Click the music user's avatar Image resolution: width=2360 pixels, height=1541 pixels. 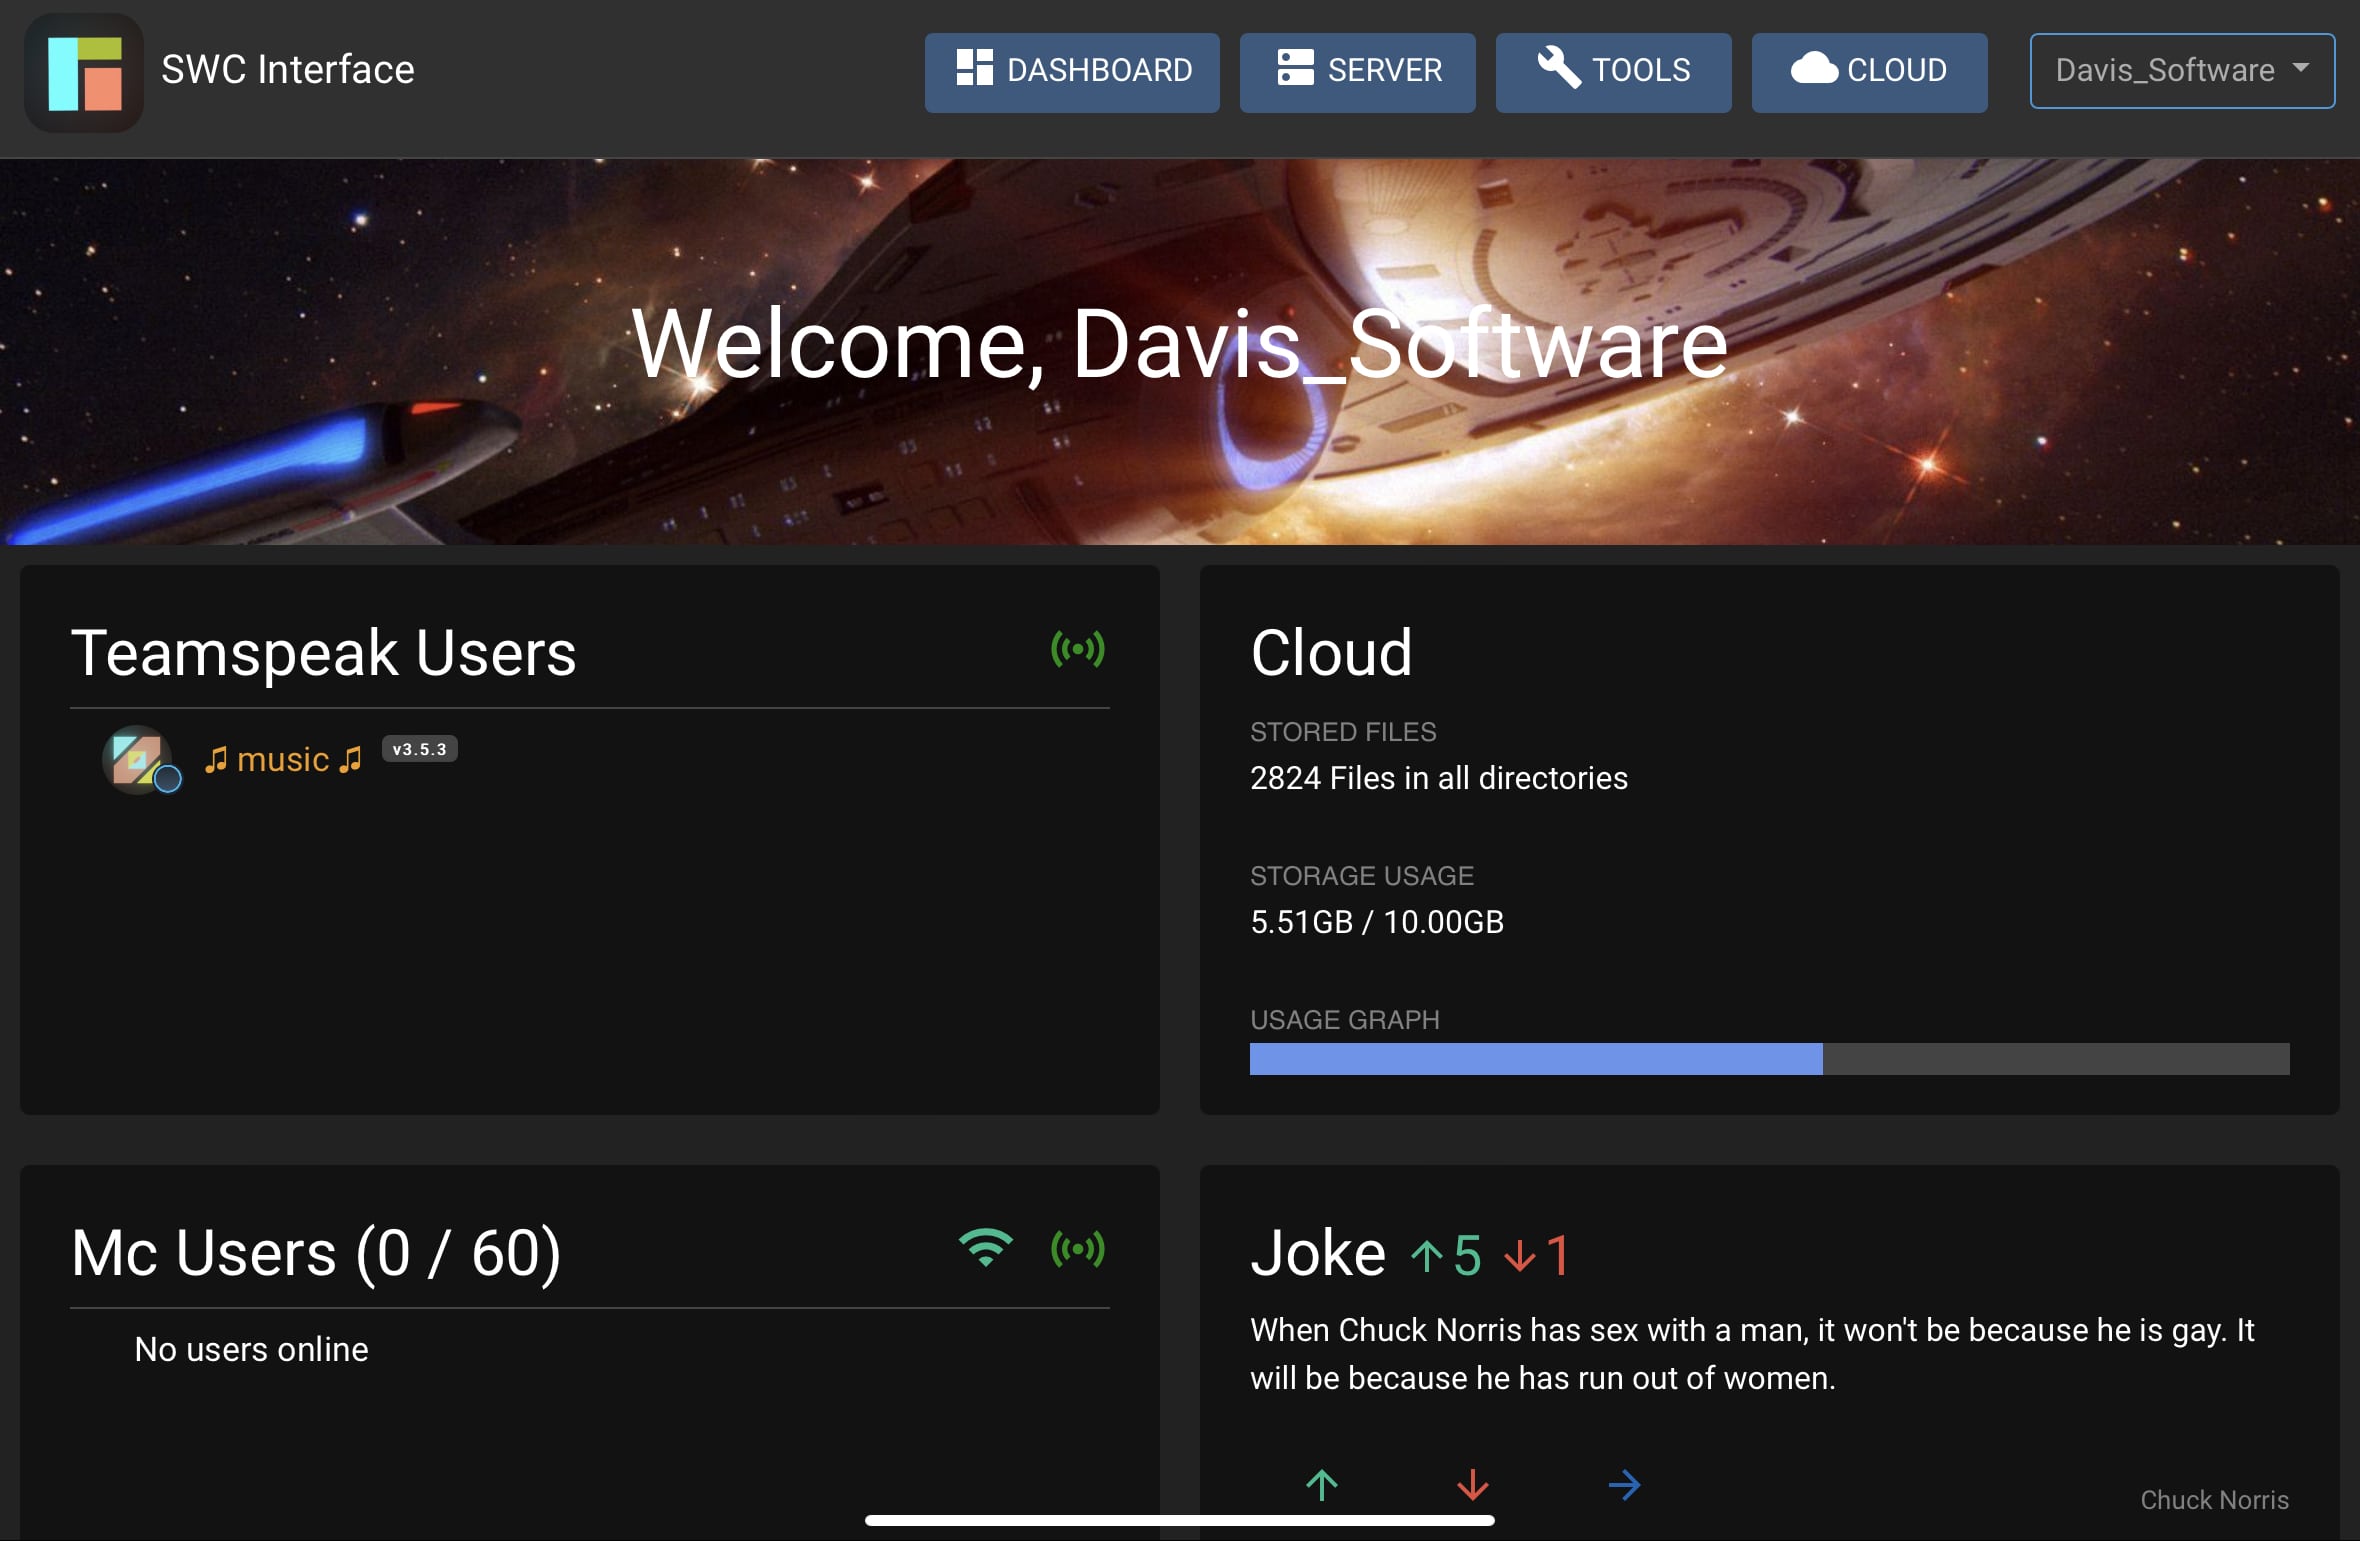point(139,760)
